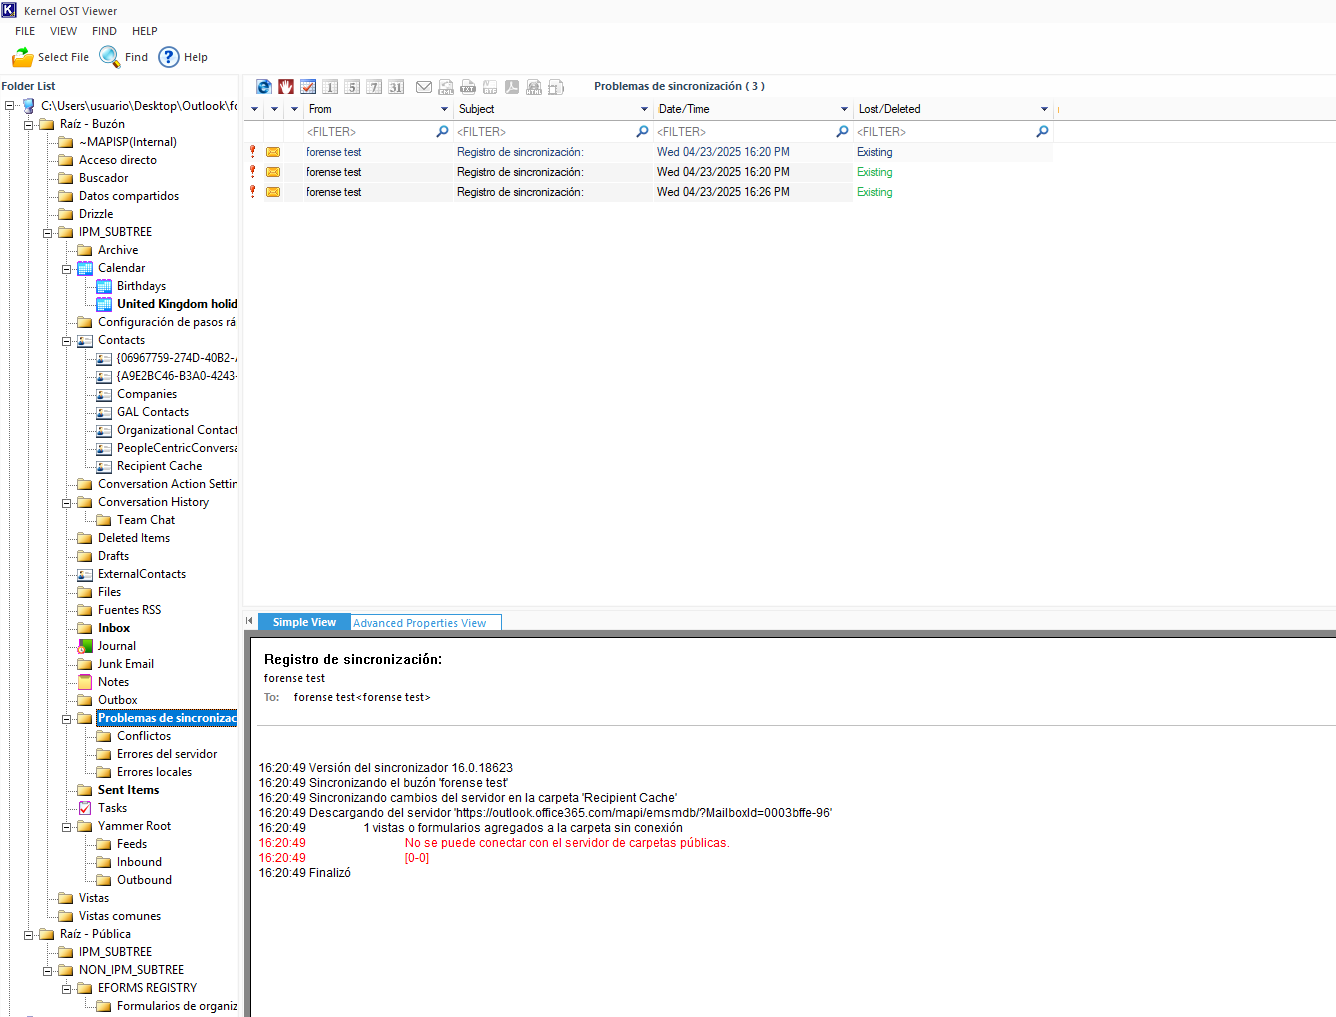Collapse the Problemas de sincronización node
The width and height of the screenshot is (1336, 1017).
coord(66,719)
